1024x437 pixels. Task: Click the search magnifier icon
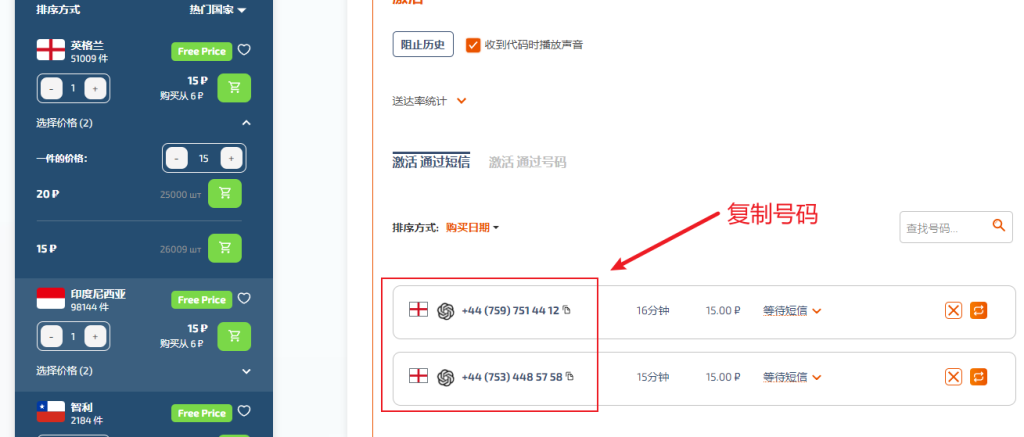[999, 225]
